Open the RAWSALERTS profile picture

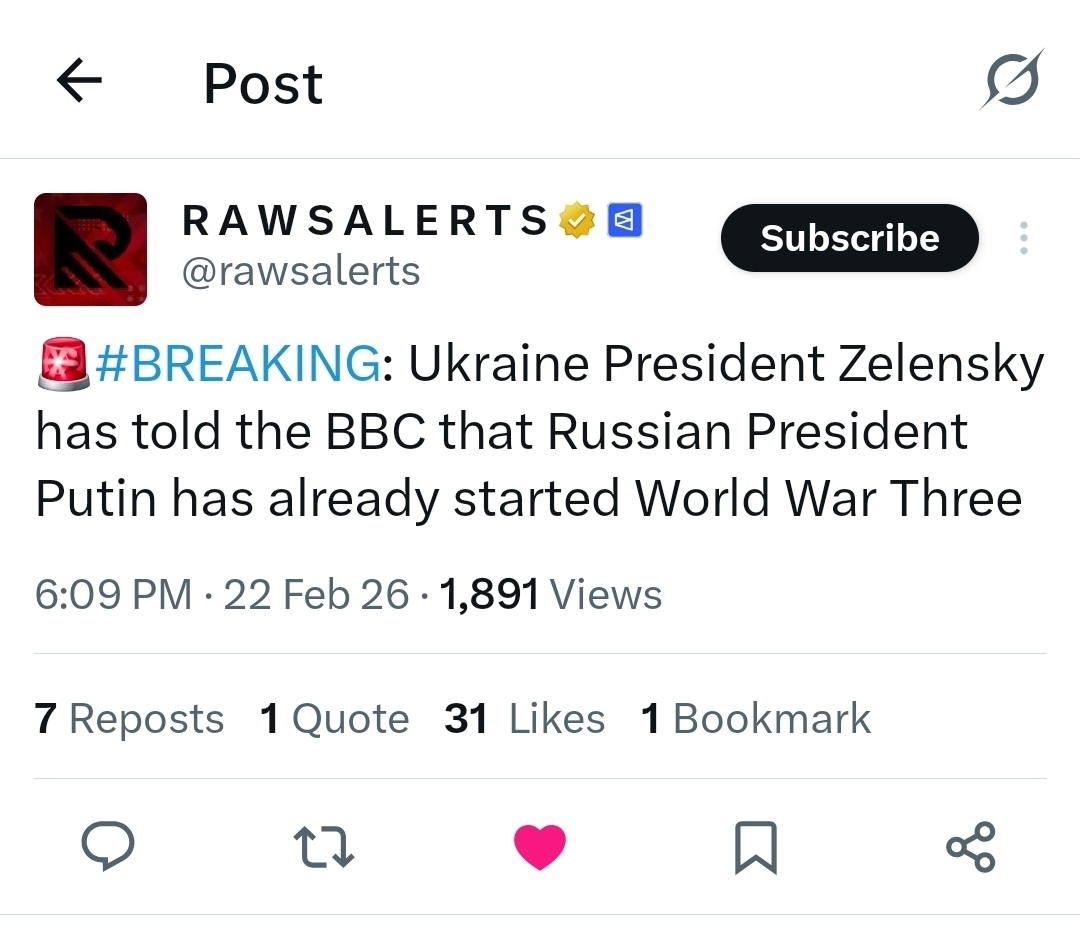coord(90,249)
